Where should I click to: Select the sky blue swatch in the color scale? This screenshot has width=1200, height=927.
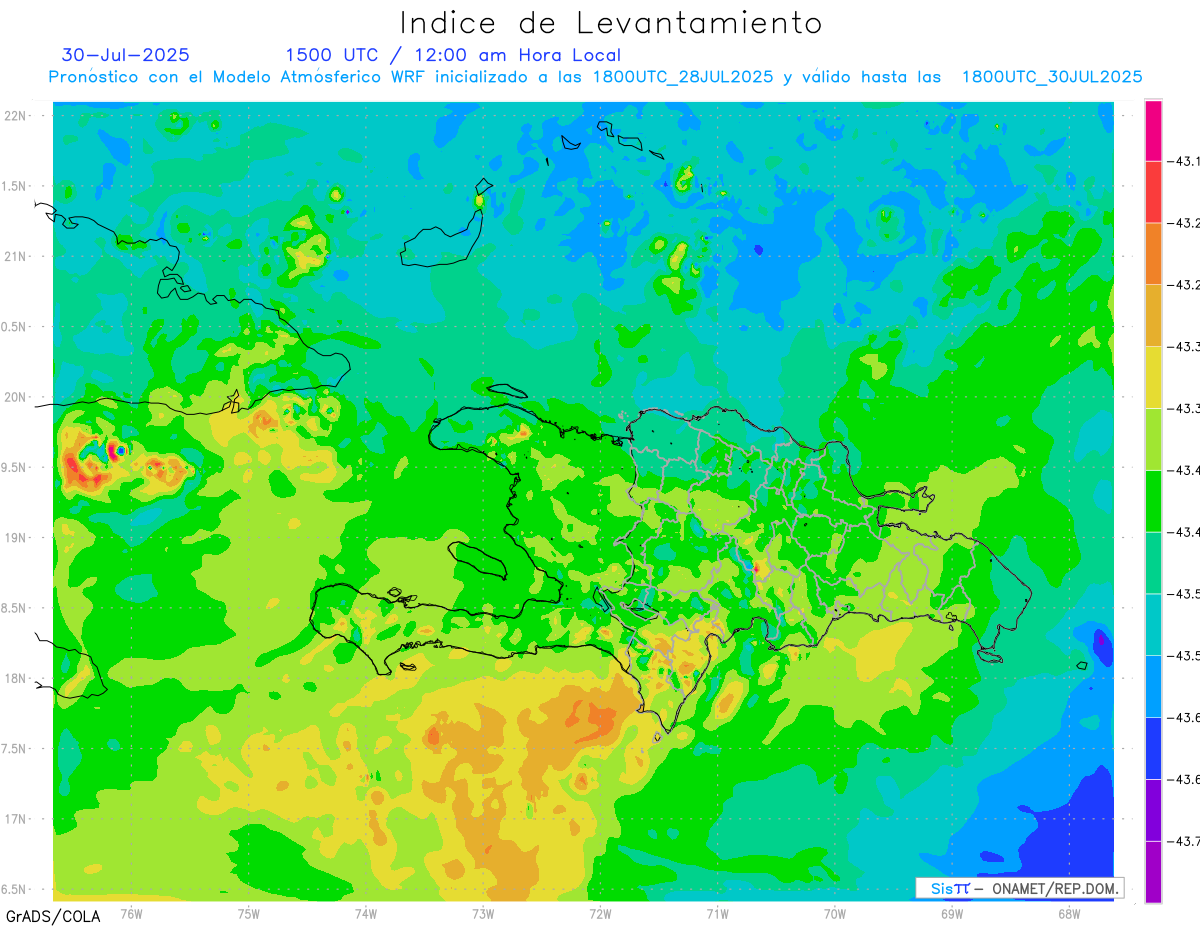tap(1153, 686)
